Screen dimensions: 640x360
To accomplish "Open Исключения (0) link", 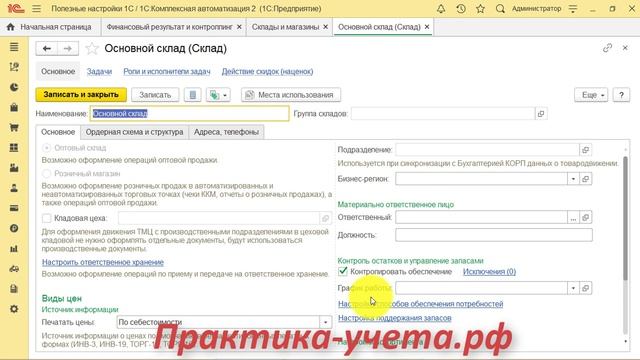I will 489,271.
